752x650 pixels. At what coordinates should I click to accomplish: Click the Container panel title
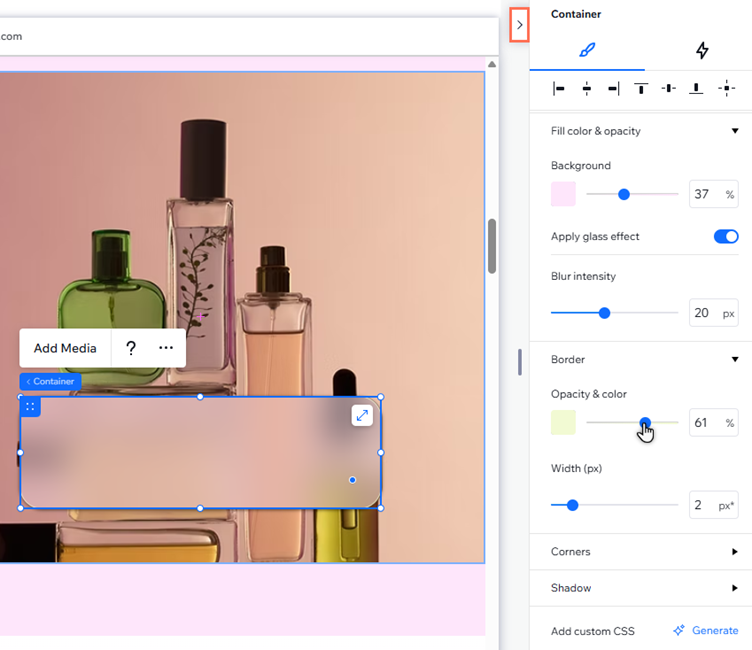pos(576,14)
